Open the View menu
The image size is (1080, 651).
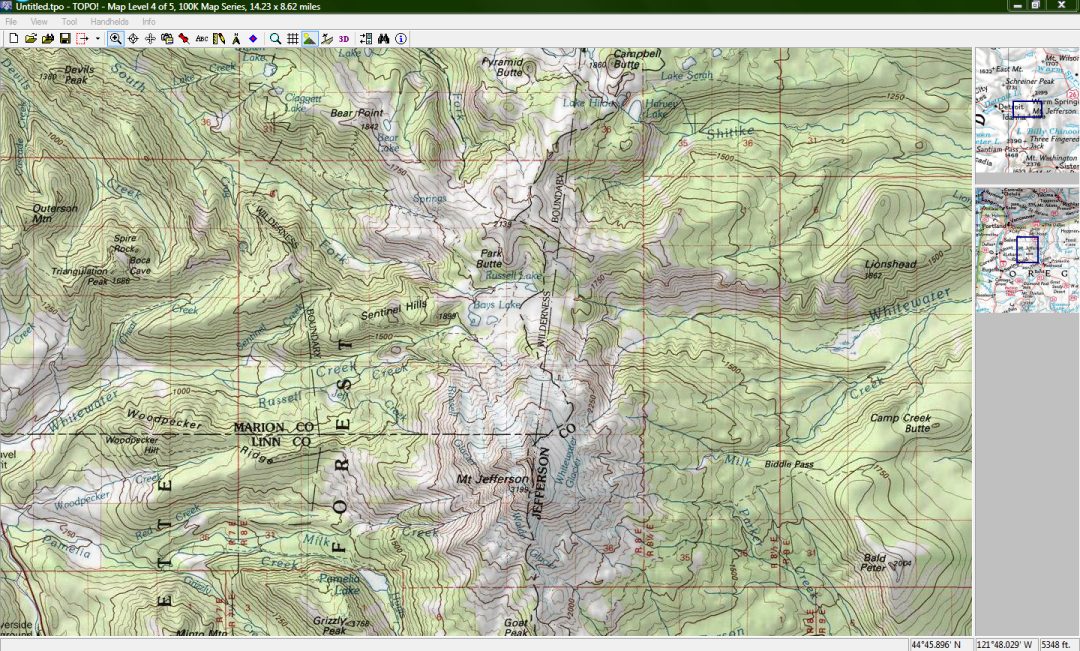[39, 21]
